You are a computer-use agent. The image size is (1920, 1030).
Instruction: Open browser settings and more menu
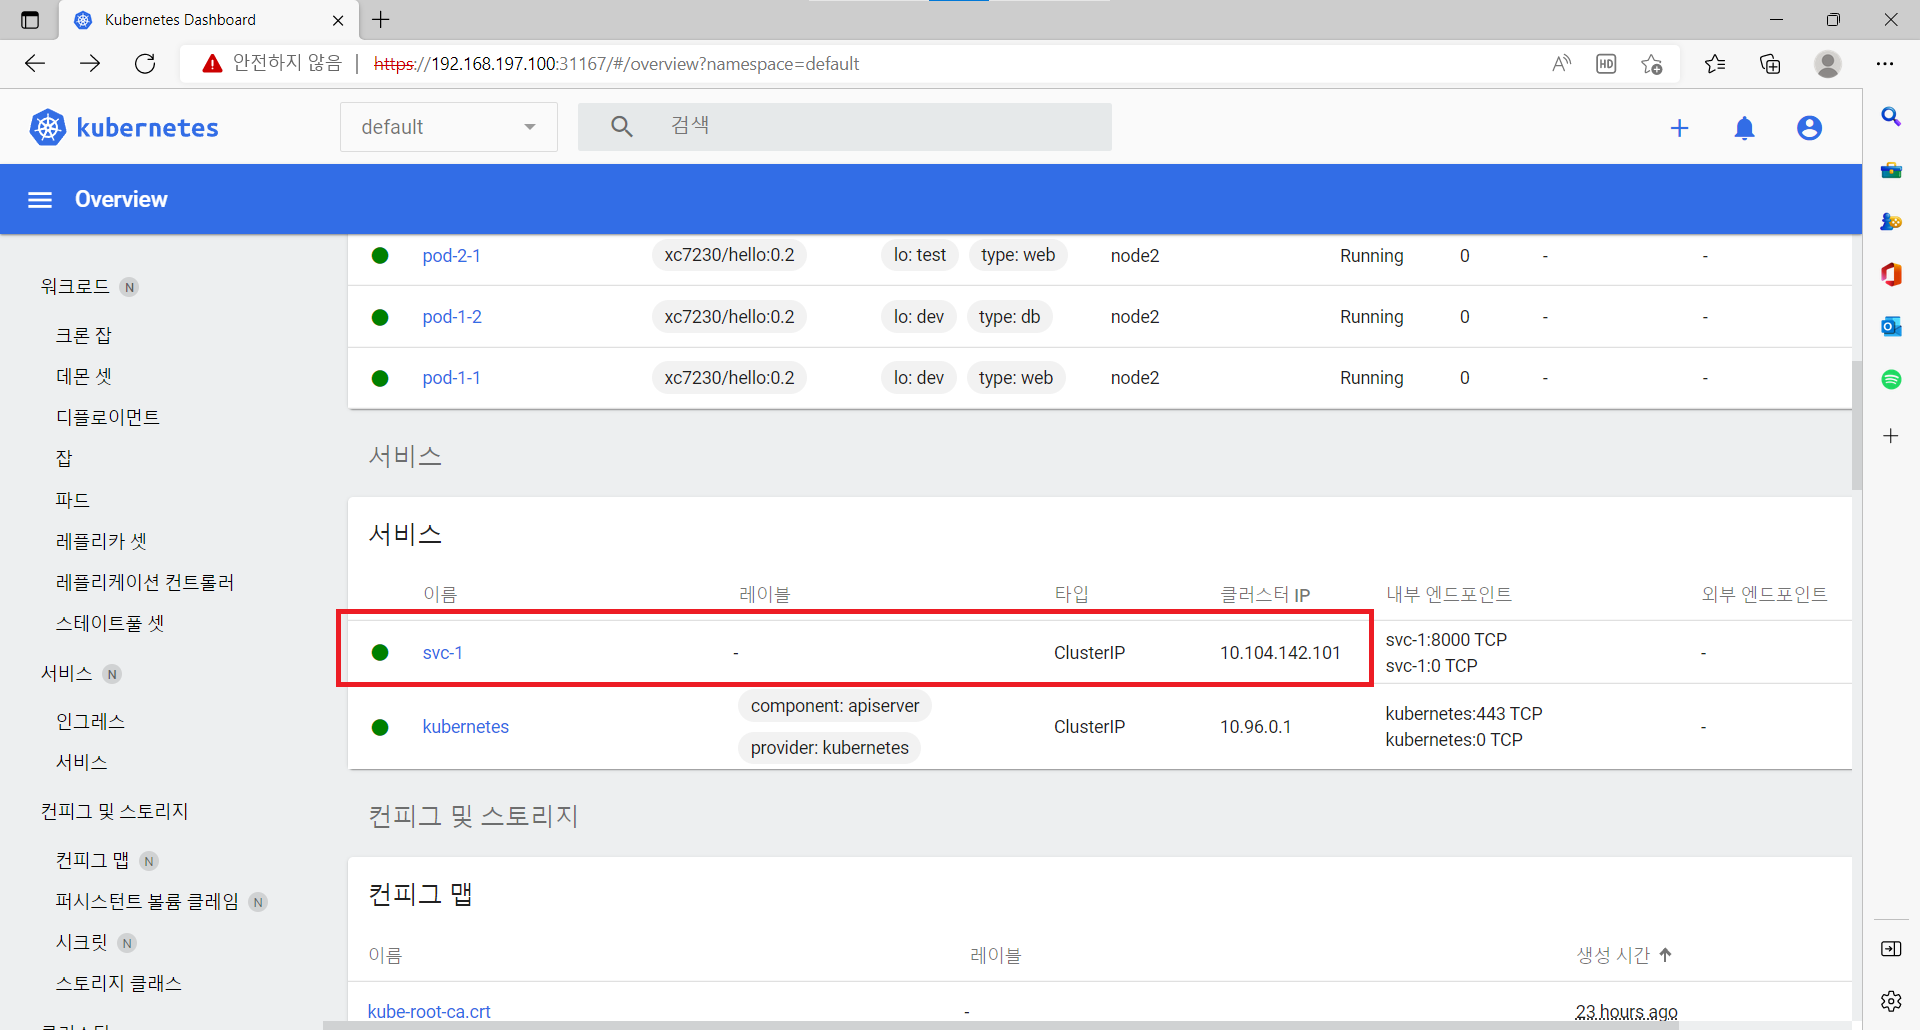click(1885, 64)
